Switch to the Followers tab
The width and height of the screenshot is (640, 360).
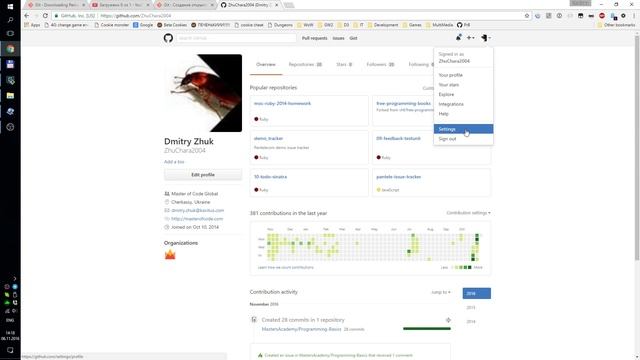[380, 64]
